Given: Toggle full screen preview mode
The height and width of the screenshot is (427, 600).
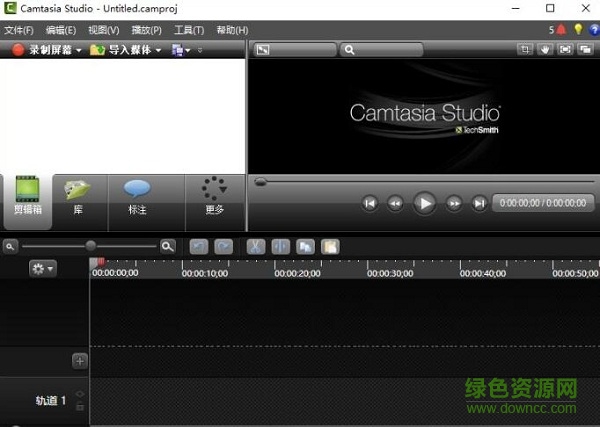Looking at the screenshot, I should click(x=566, y=49).
